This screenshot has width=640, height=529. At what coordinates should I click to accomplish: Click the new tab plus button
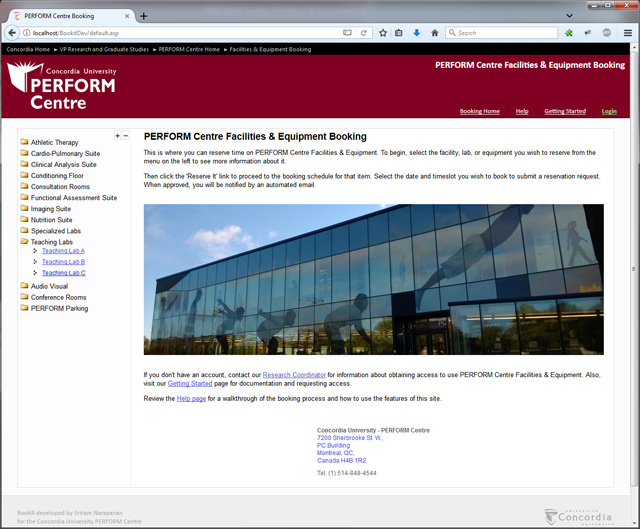(x=144, y=16)
